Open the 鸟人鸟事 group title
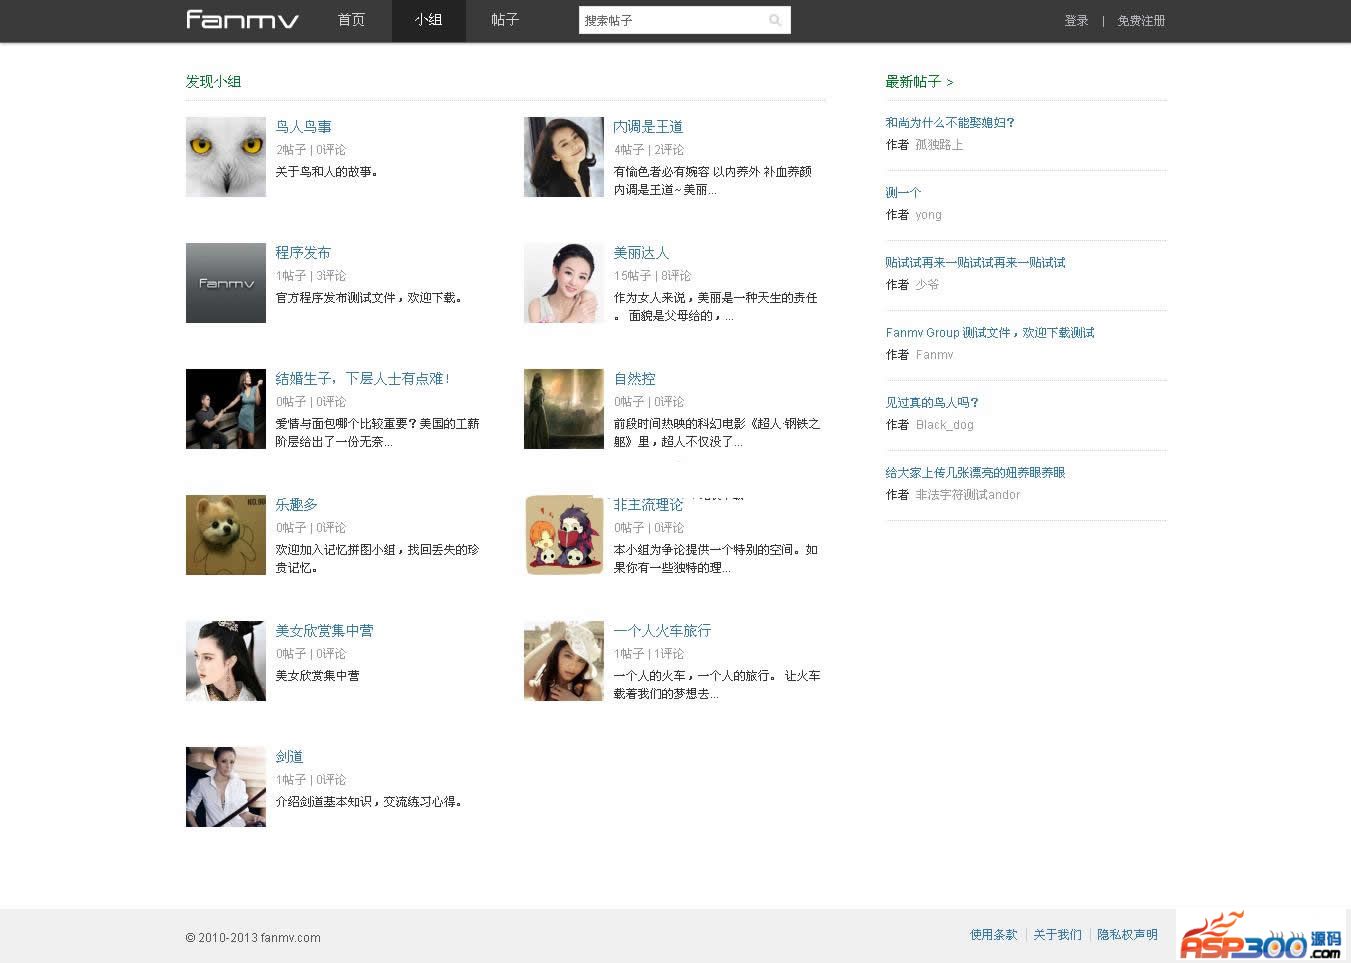This screenshot has height=963, width=1351. 303,127
